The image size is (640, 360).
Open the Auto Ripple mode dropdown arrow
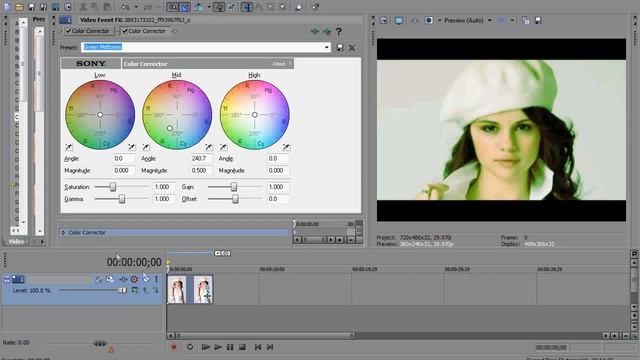coord(209,7)
